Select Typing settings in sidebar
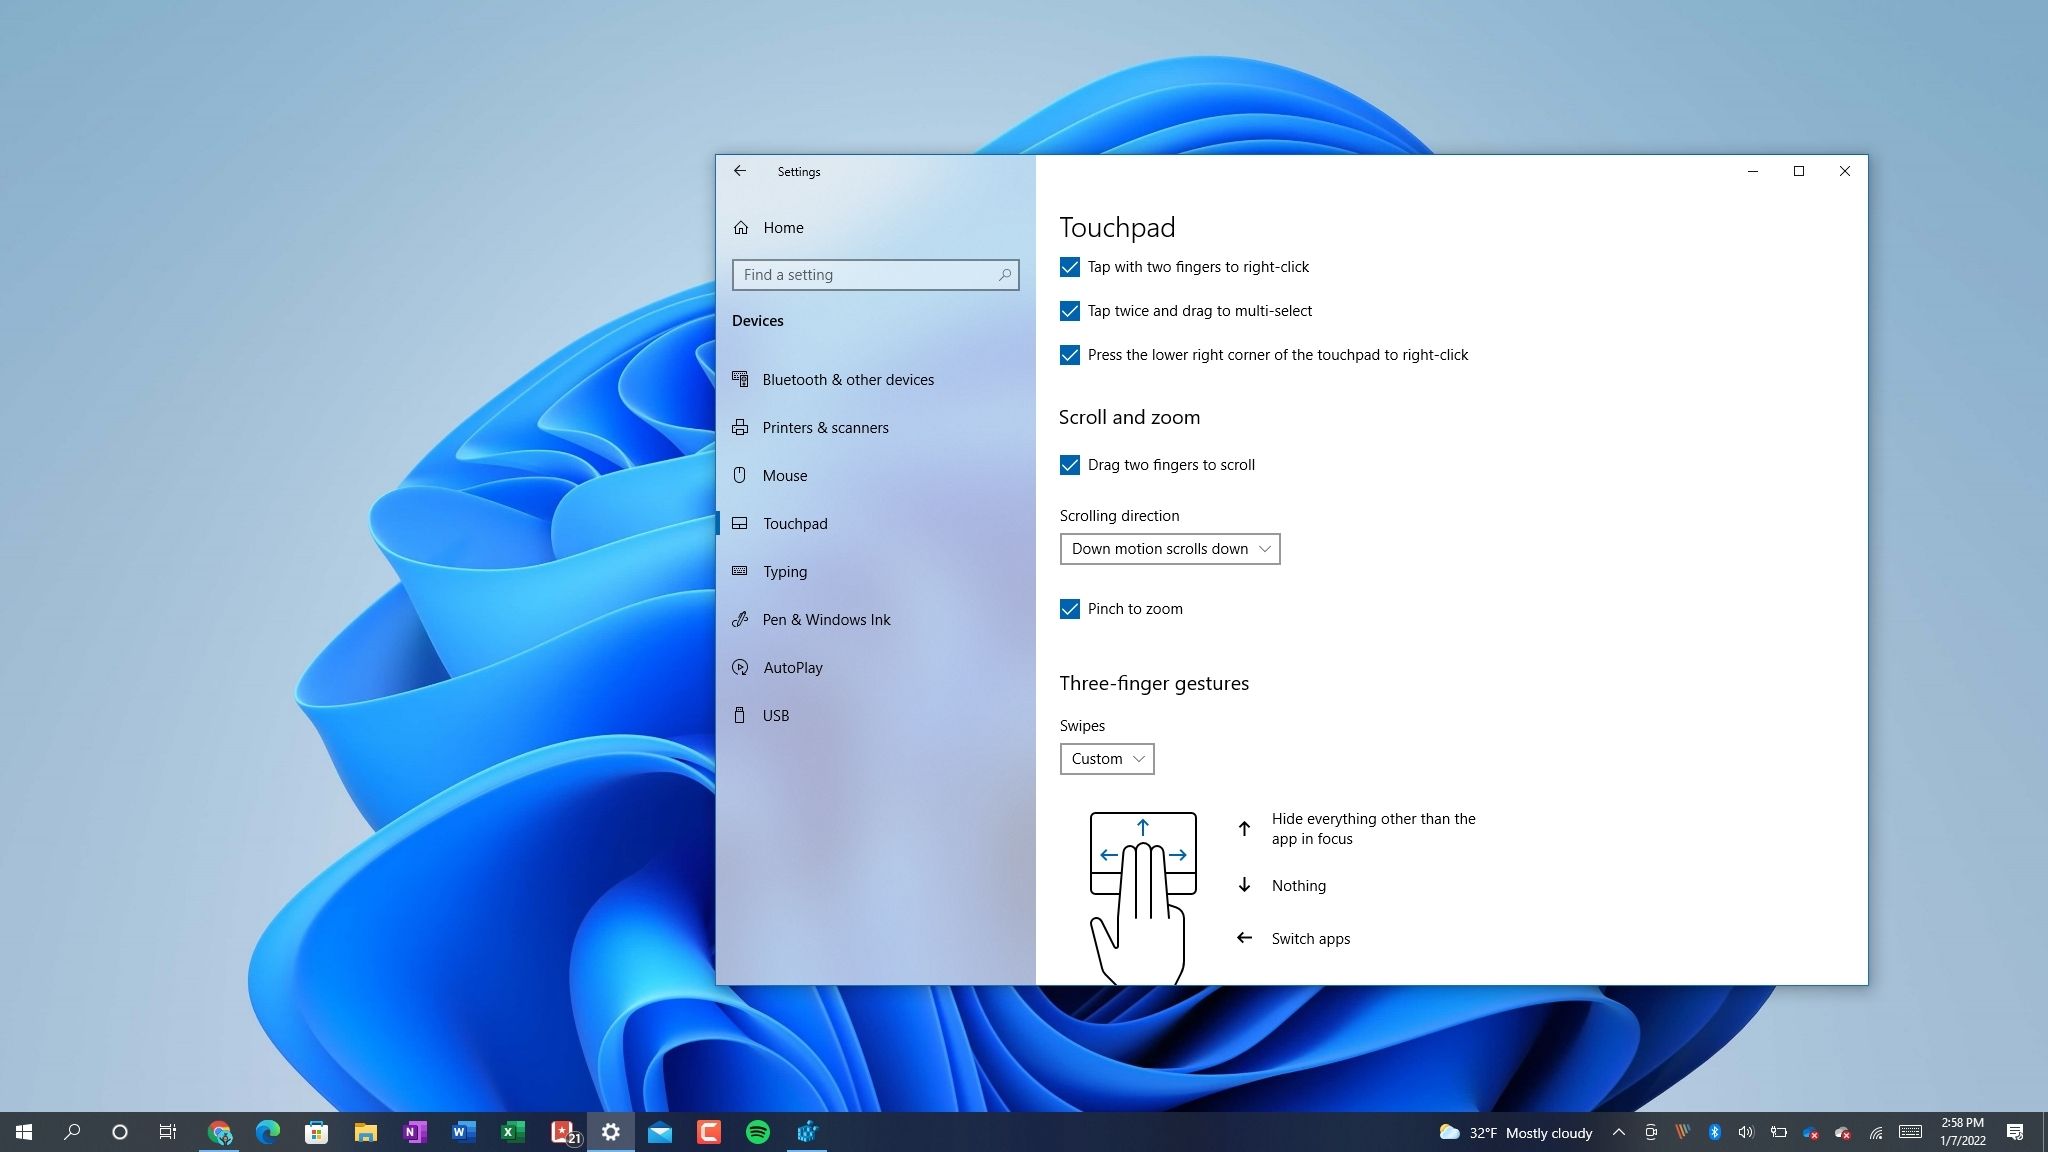 pyautogui.click(x=785, y=570)
